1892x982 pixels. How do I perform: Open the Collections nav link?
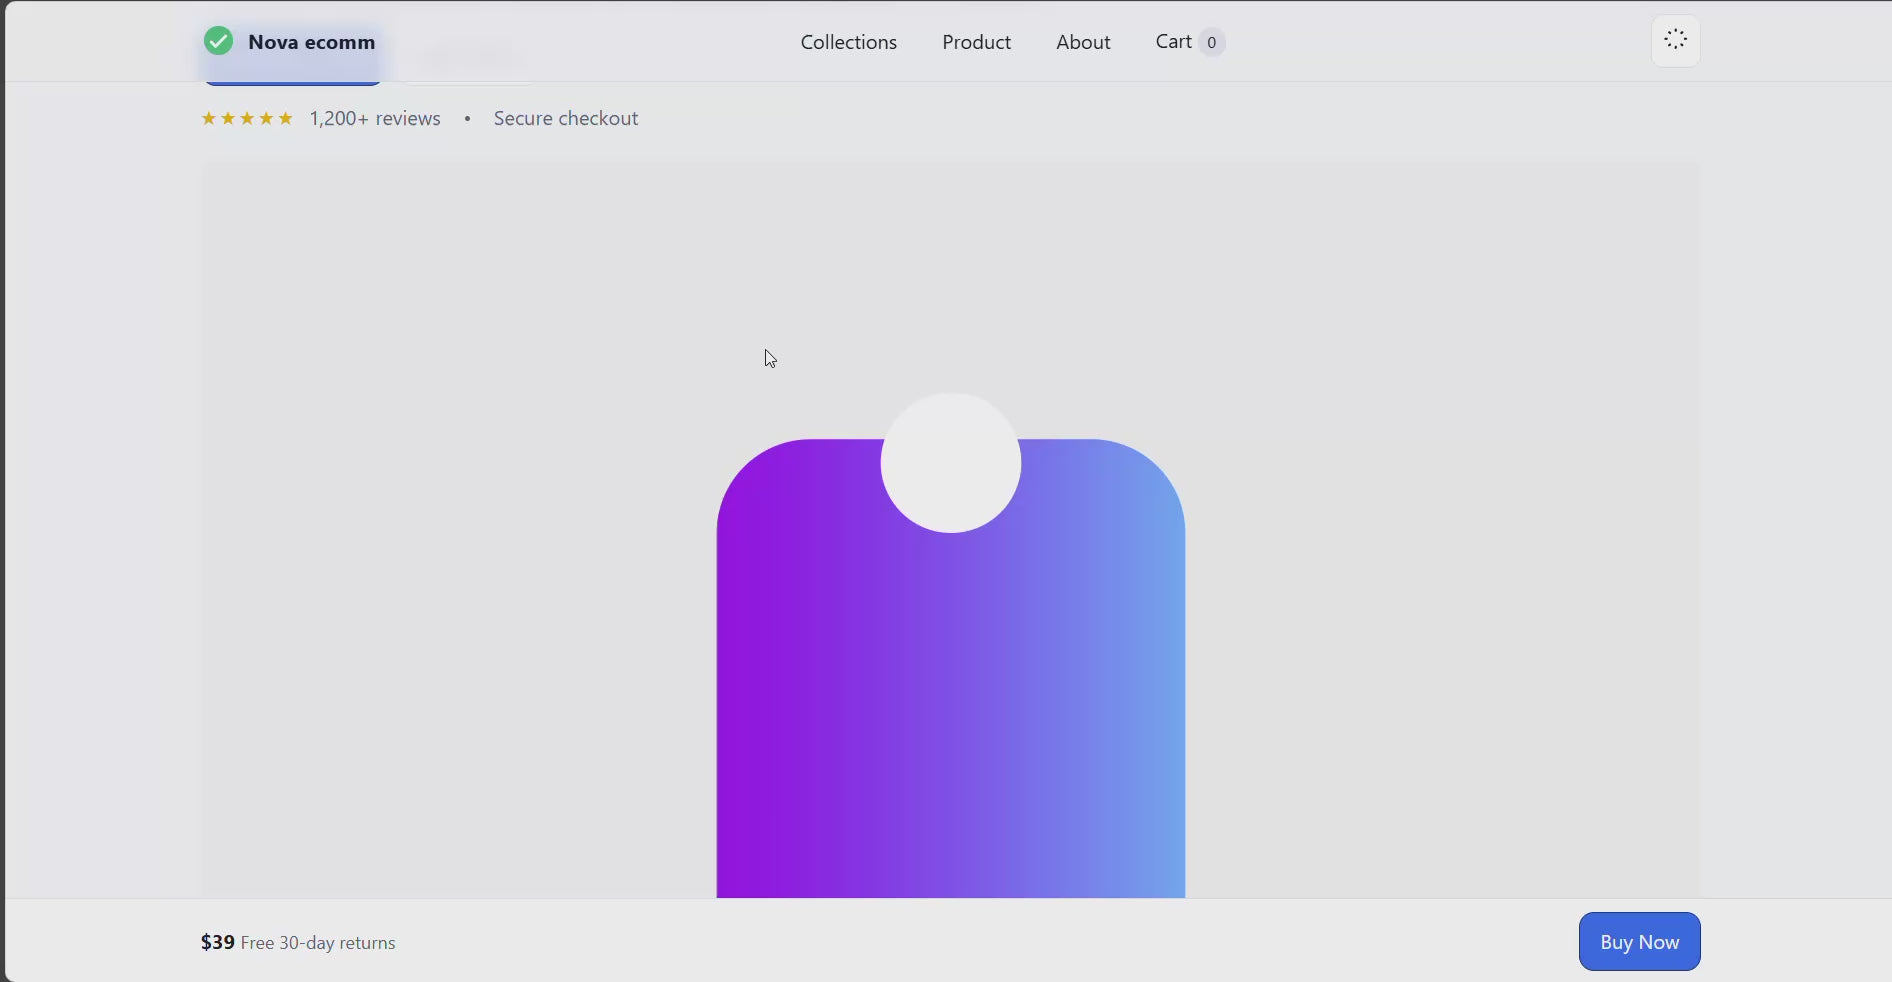pos(848,42)
